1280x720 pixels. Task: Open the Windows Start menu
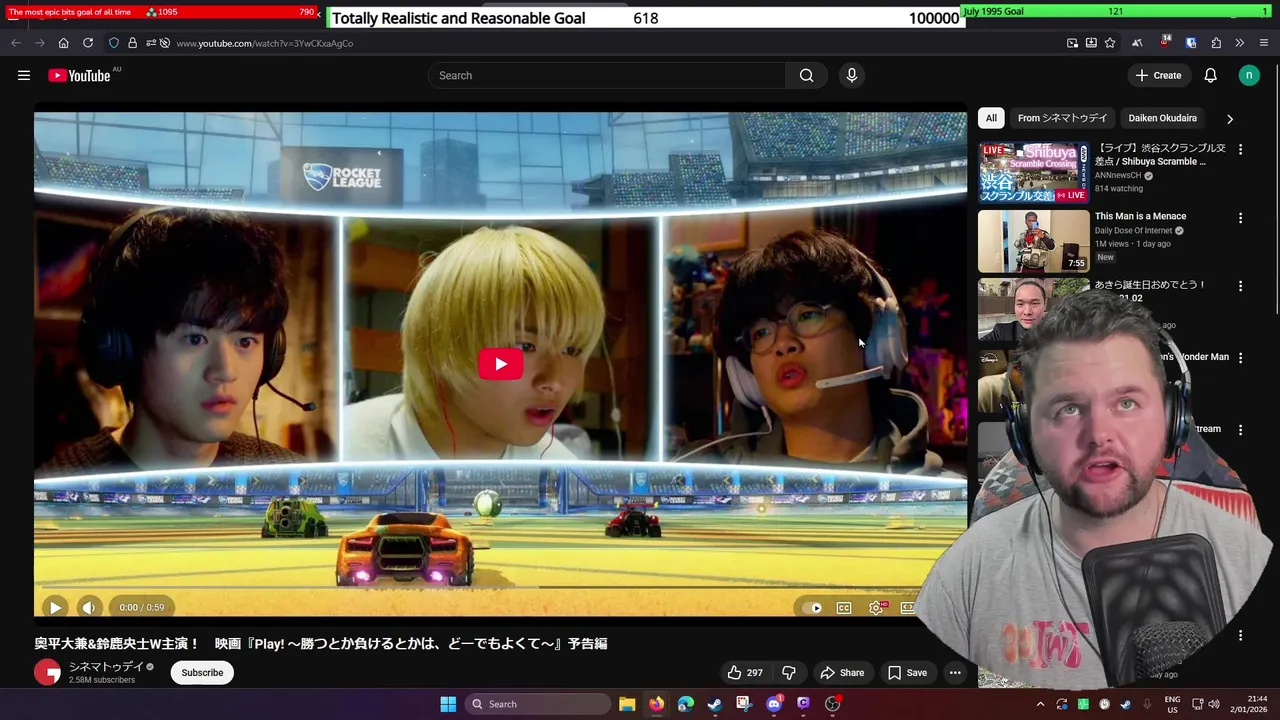point(448,704)
